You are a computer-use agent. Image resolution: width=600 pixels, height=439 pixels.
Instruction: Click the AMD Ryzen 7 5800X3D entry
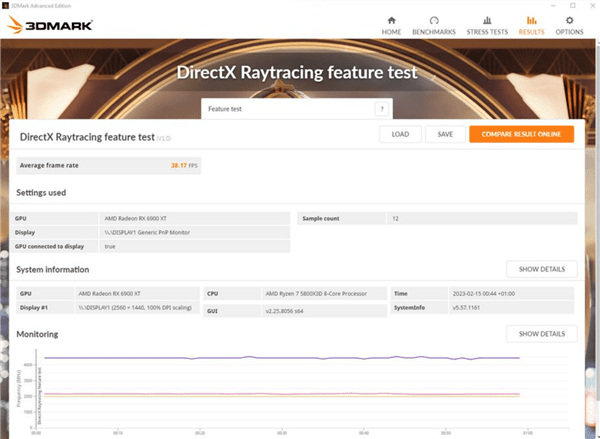316,294
